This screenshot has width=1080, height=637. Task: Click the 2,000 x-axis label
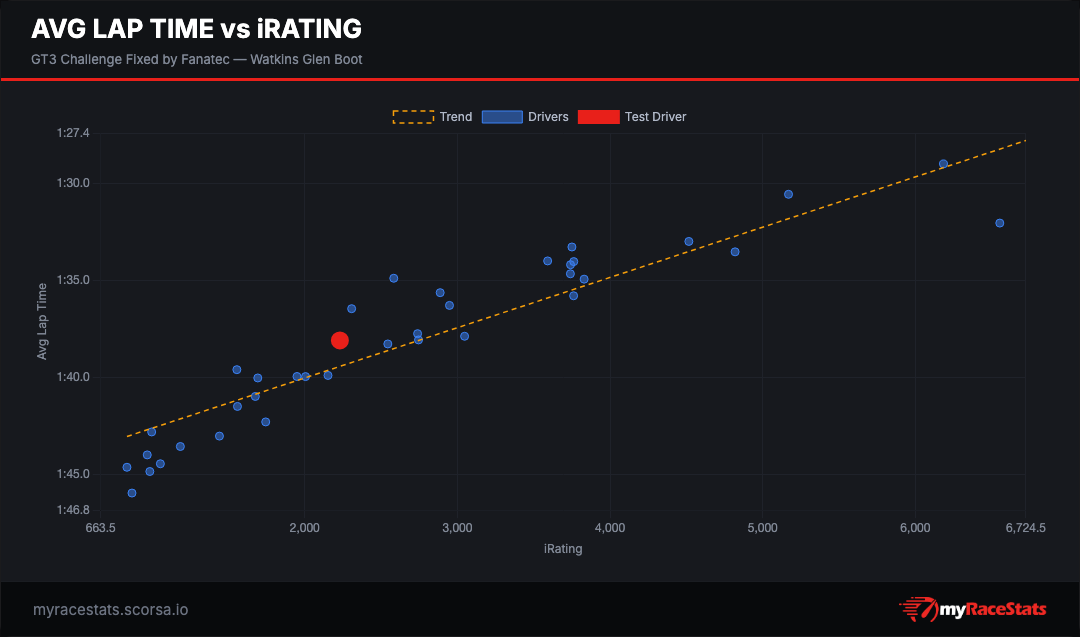click(304, 528)
